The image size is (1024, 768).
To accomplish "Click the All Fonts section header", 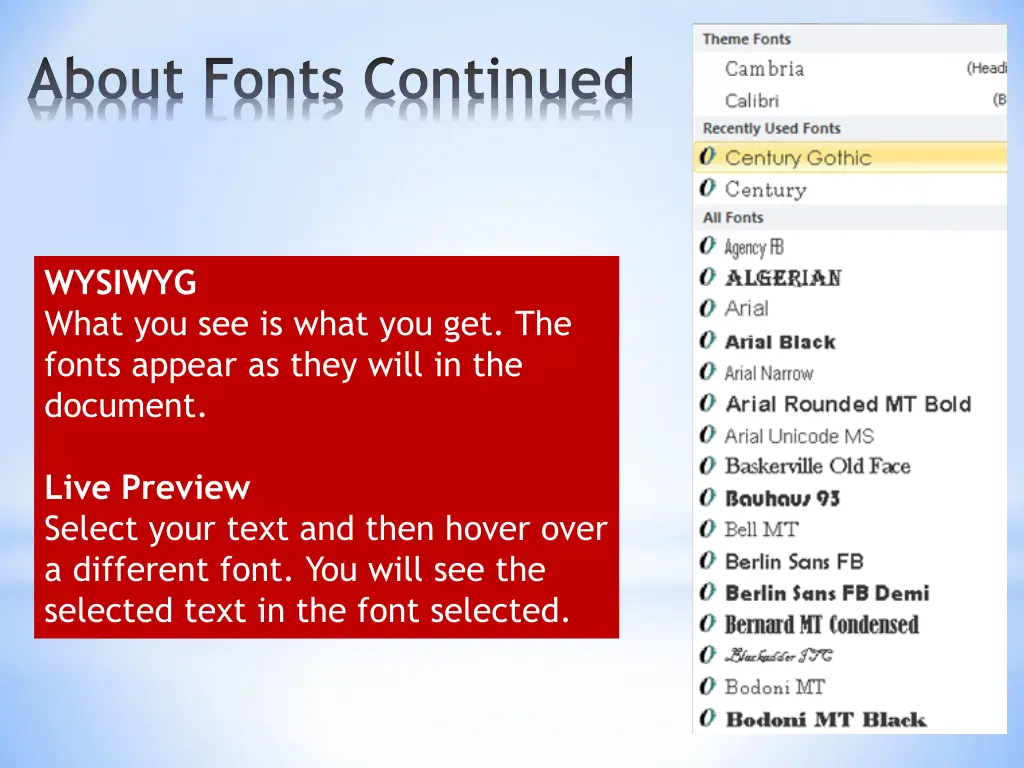I will (x=733, y=217).
